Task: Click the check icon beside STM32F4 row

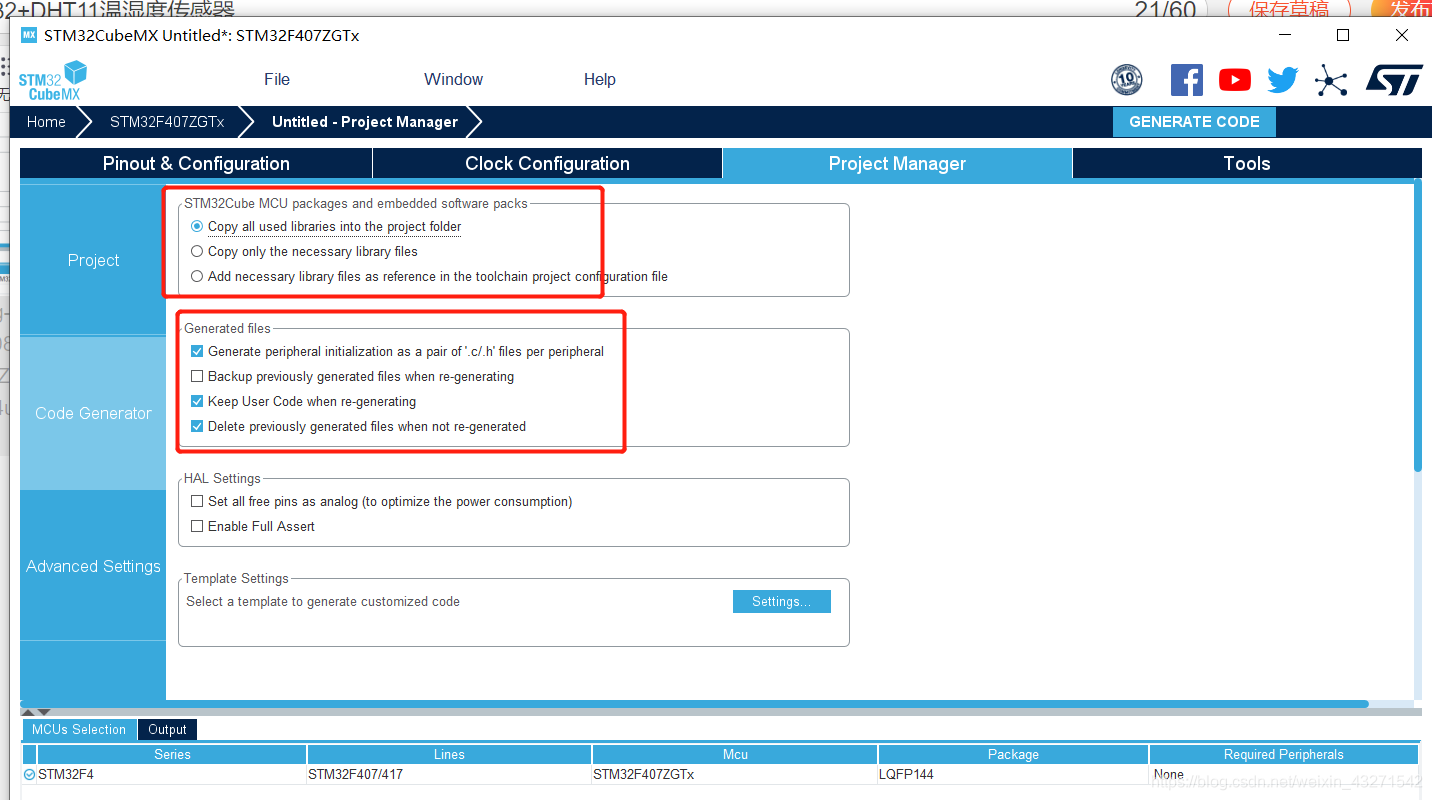Action: 29,774
